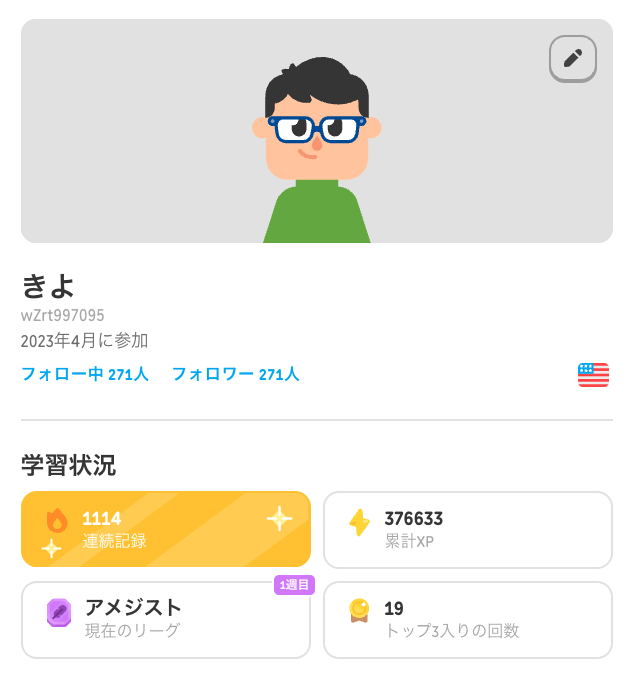Select the 376633 累計XP card
This screenshot has width=634, height=682.
point(468,529)
